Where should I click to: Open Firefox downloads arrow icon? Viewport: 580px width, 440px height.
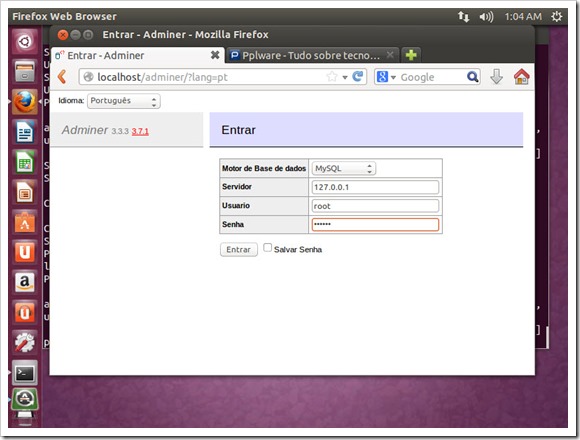coord(496,77)
